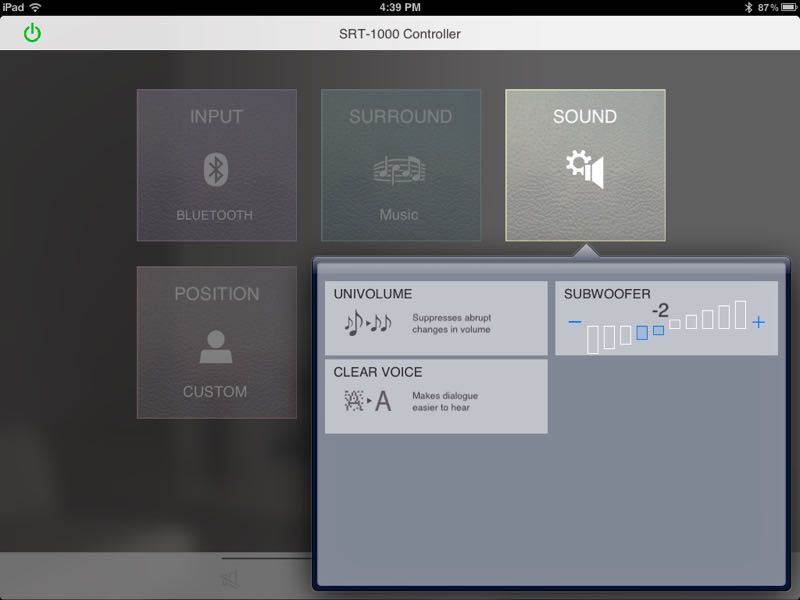Screen dimensions: 800x600
Task: Tap the green power icon
Action: click(x=33, y=33)
